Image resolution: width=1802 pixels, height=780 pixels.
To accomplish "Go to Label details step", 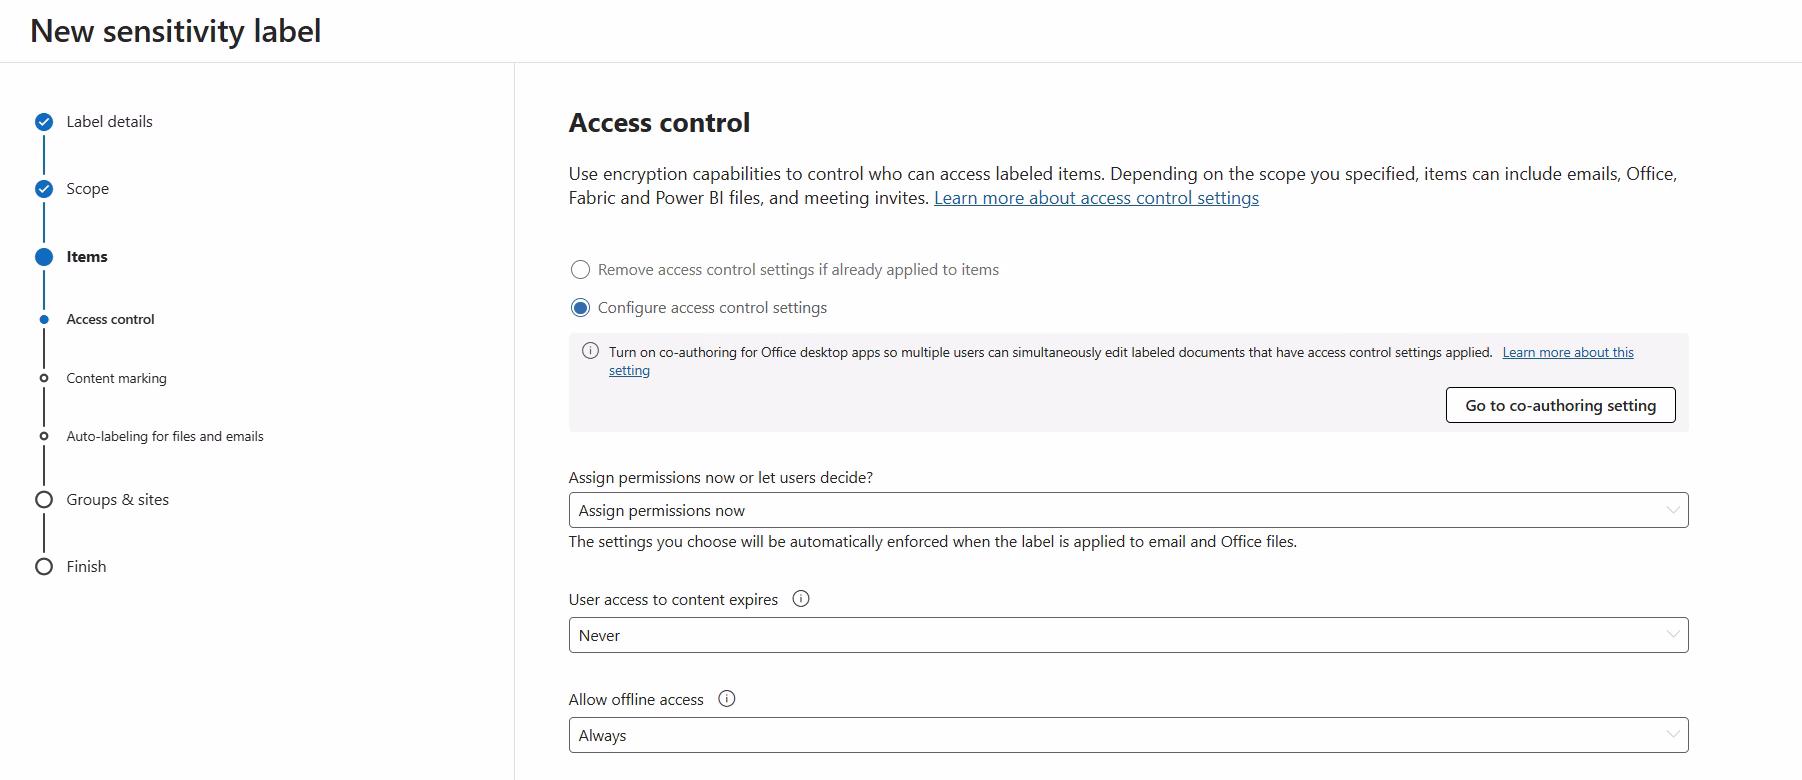I will tap(110, 122).
